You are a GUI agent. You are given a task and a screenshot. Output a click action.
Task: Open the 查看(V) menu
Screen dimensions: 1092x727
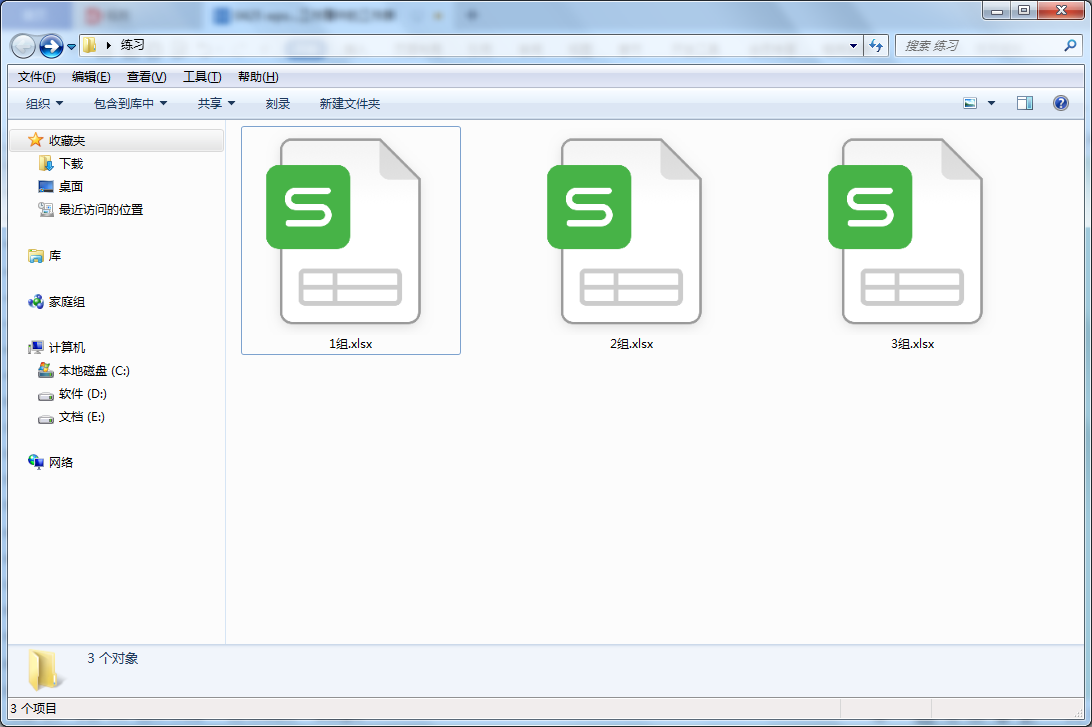click(x=146, y=77)
